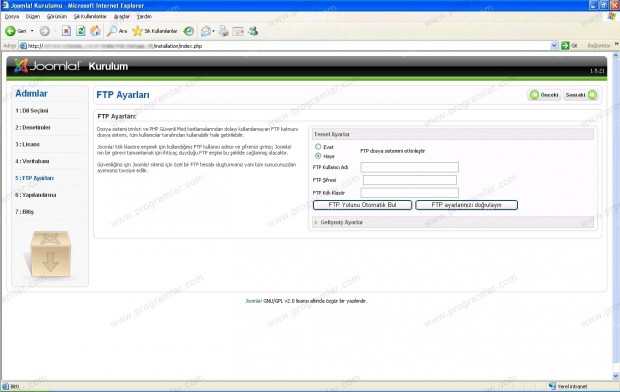Viewport: 620px width, 392px height.
Task: Open the address bar dropdown arrow
Action: coord(554,46)
